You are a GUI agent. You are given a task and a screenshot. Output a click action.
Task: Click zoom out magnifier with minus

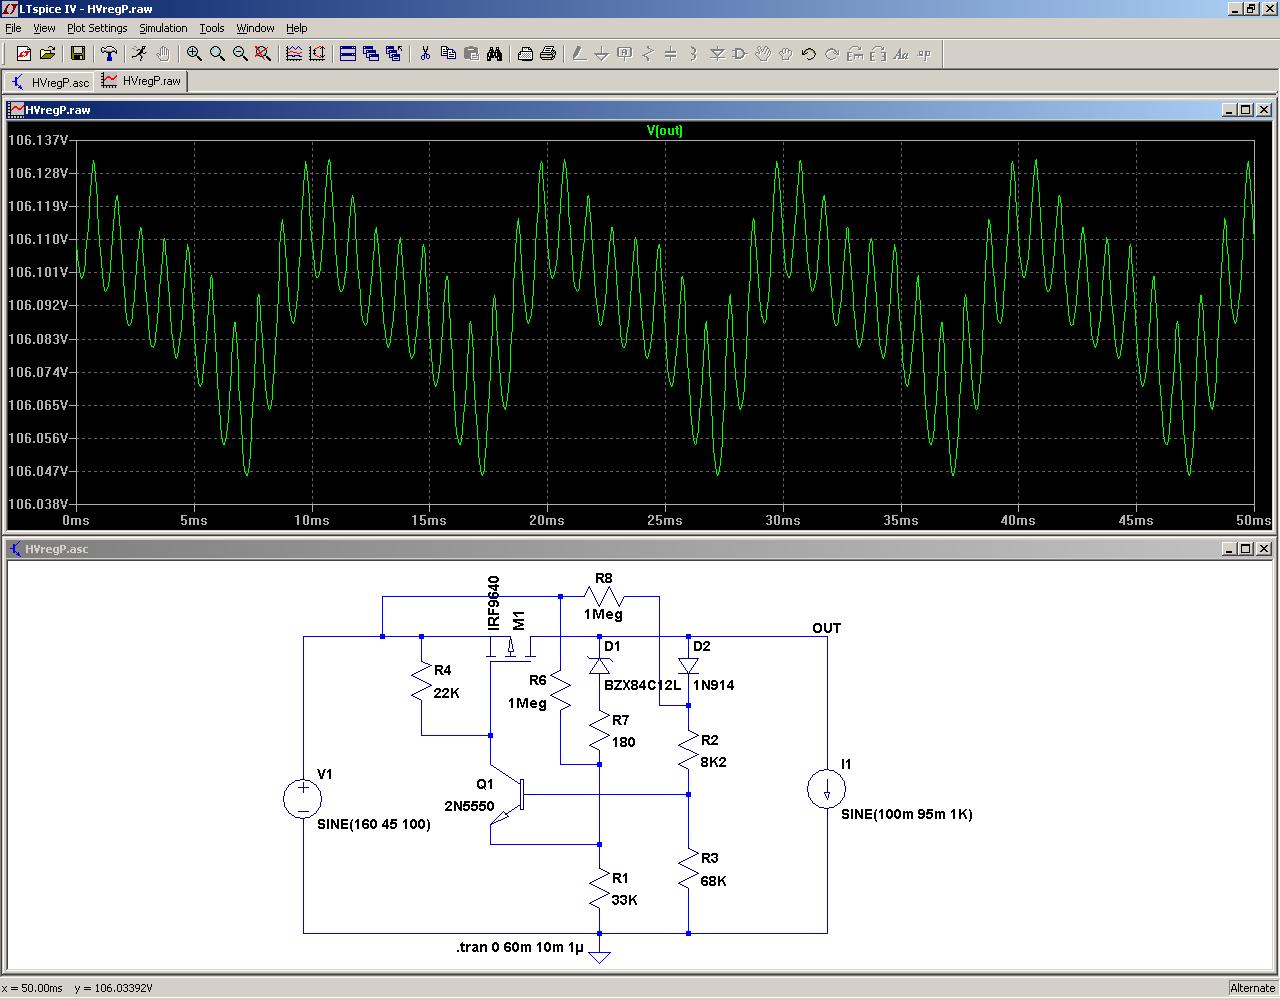pos(240,54)
